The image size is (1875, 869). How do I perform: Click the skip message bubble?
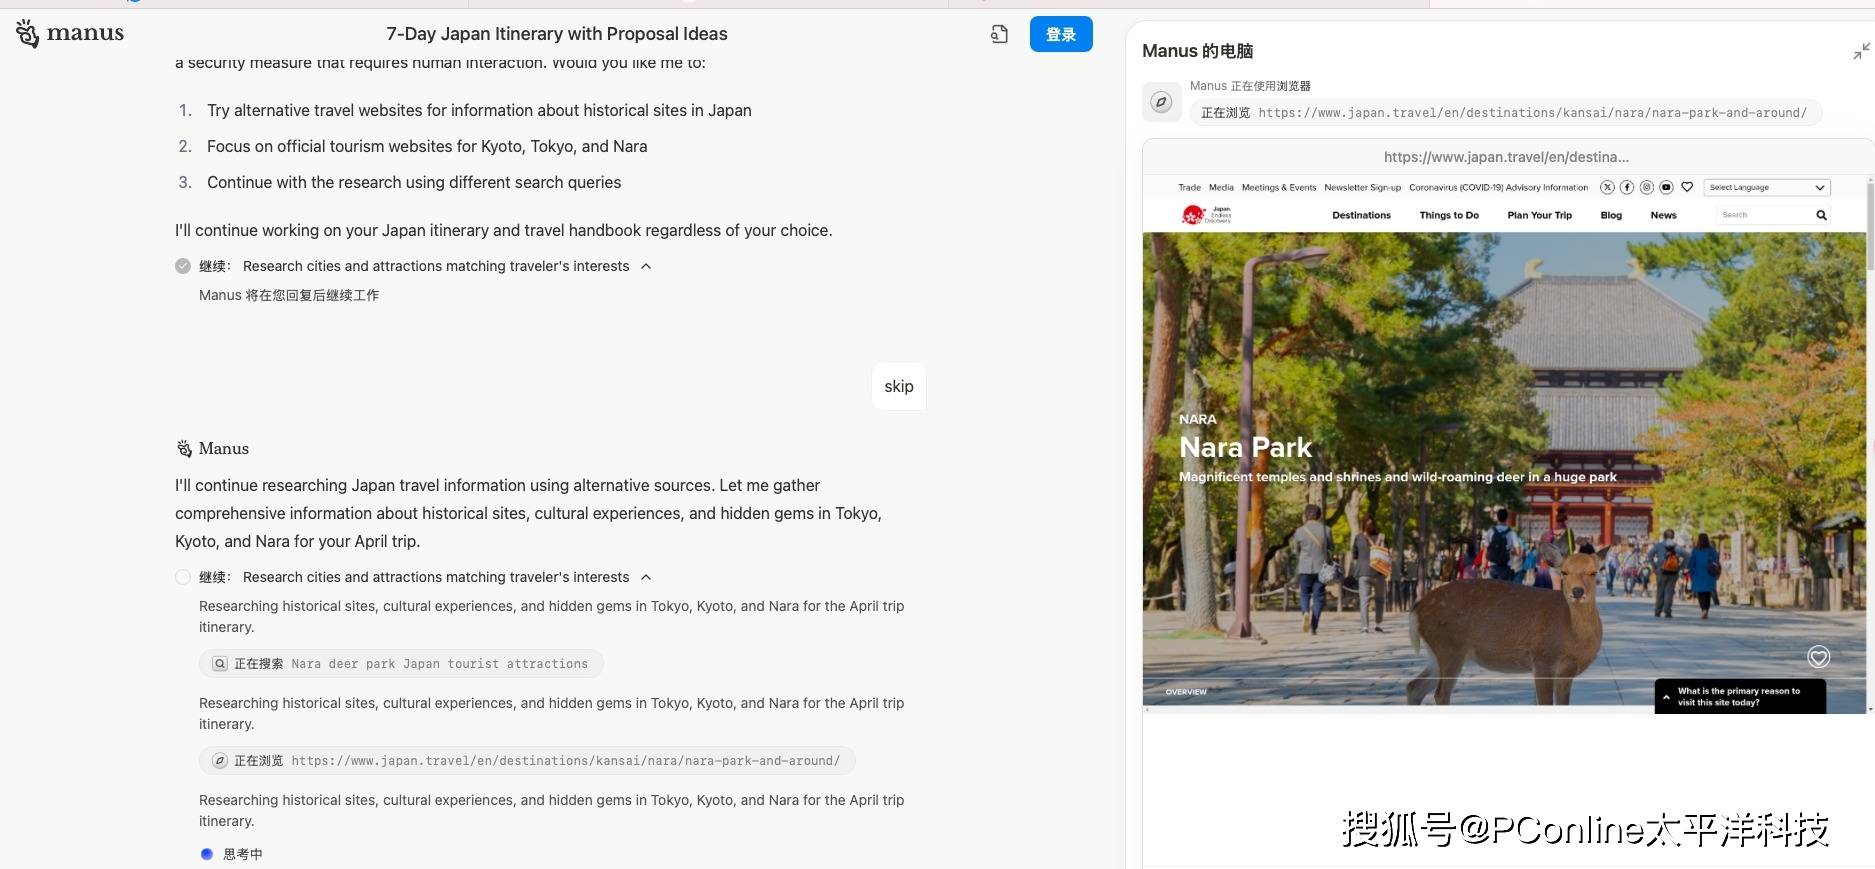click(898, 386)
